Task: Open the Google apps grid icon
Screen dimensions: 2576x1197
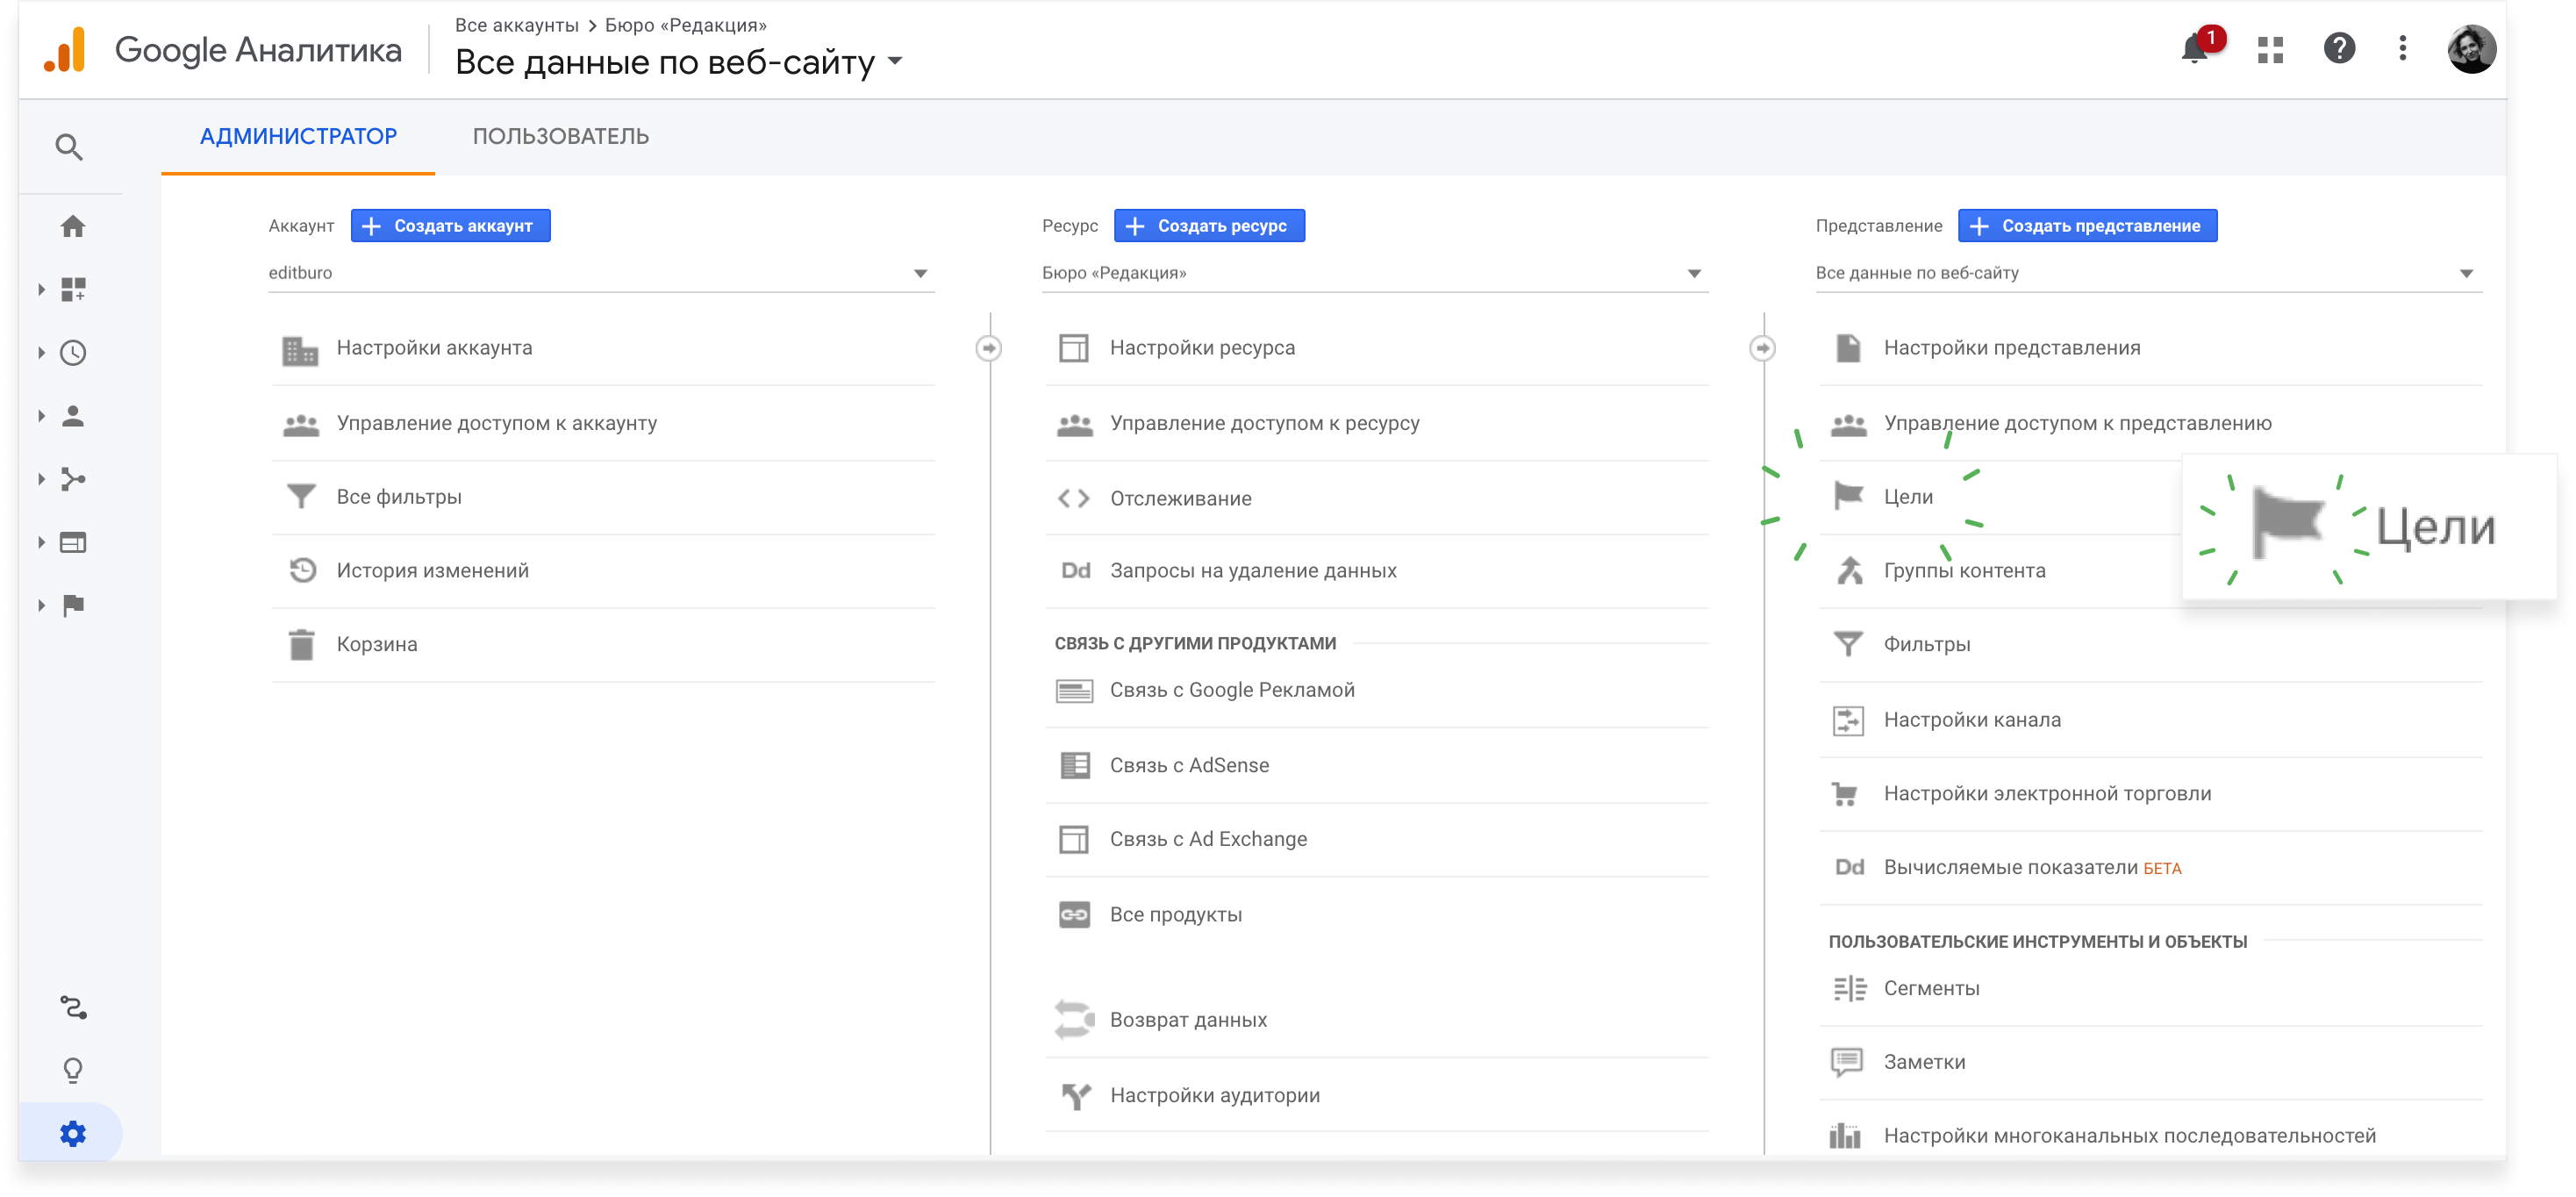Action: [2271, 49]
